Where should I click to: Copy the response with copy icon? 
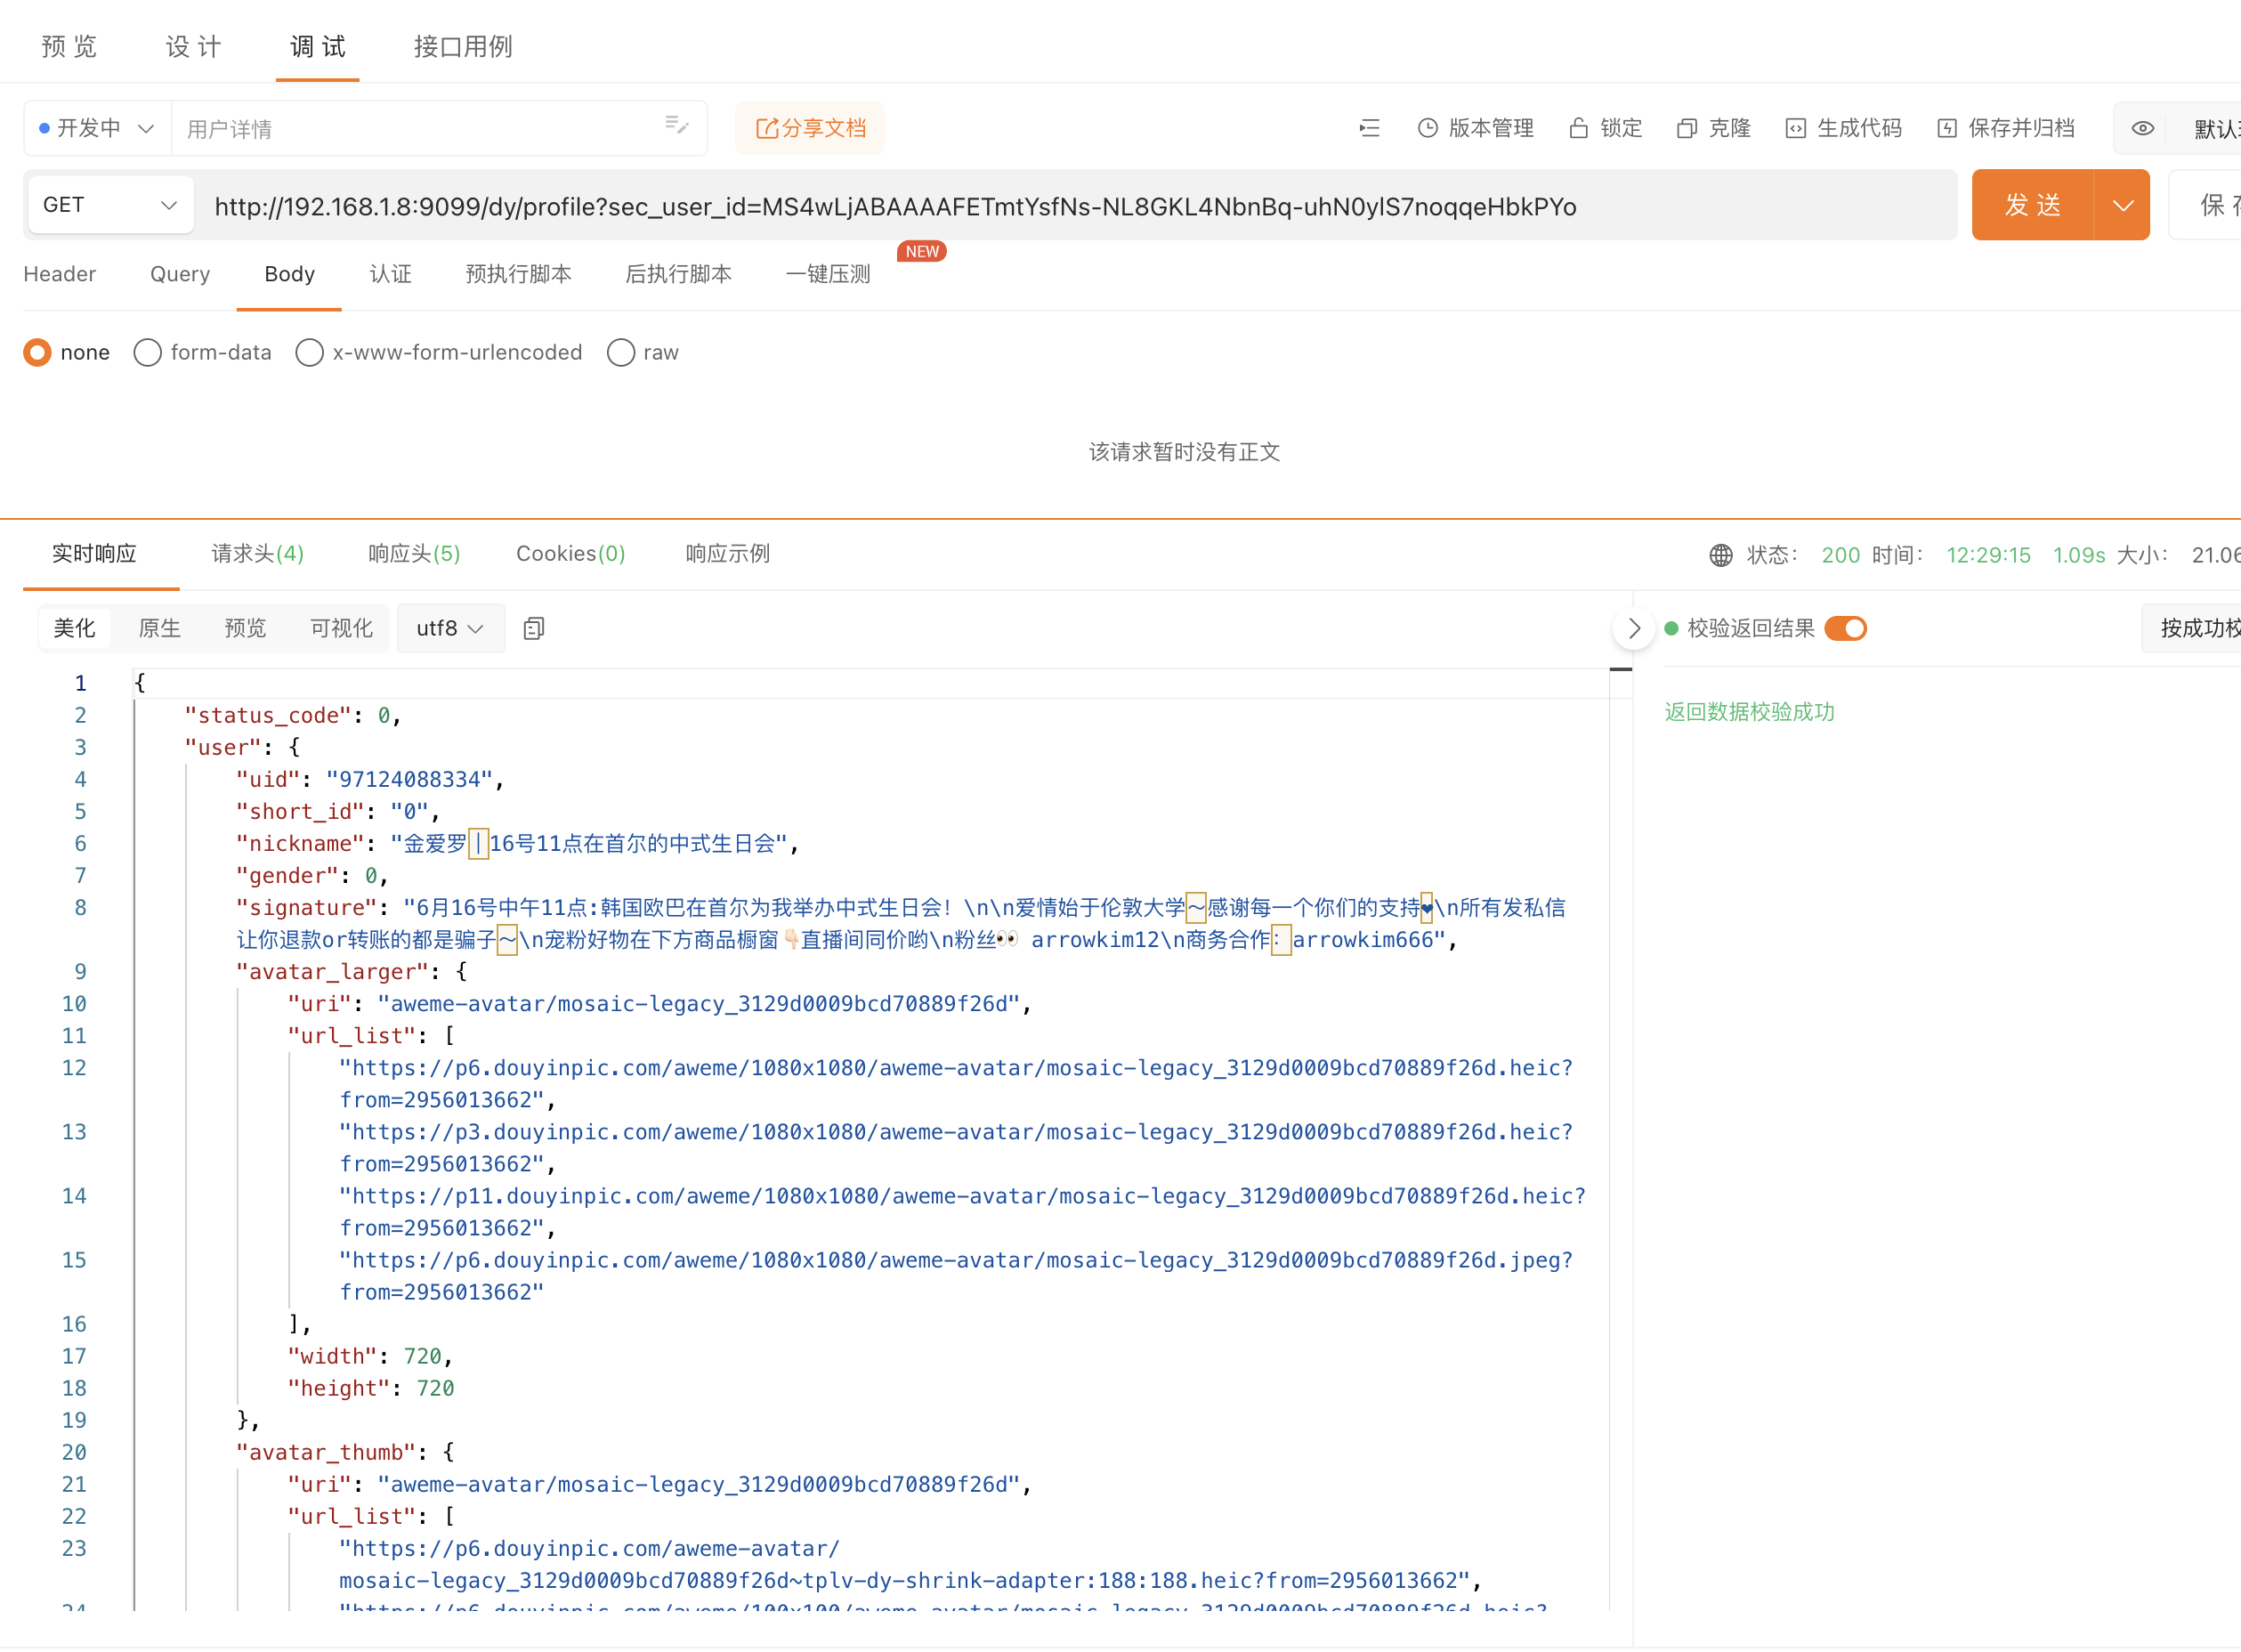pyautogui.click(x=533, y=628)
